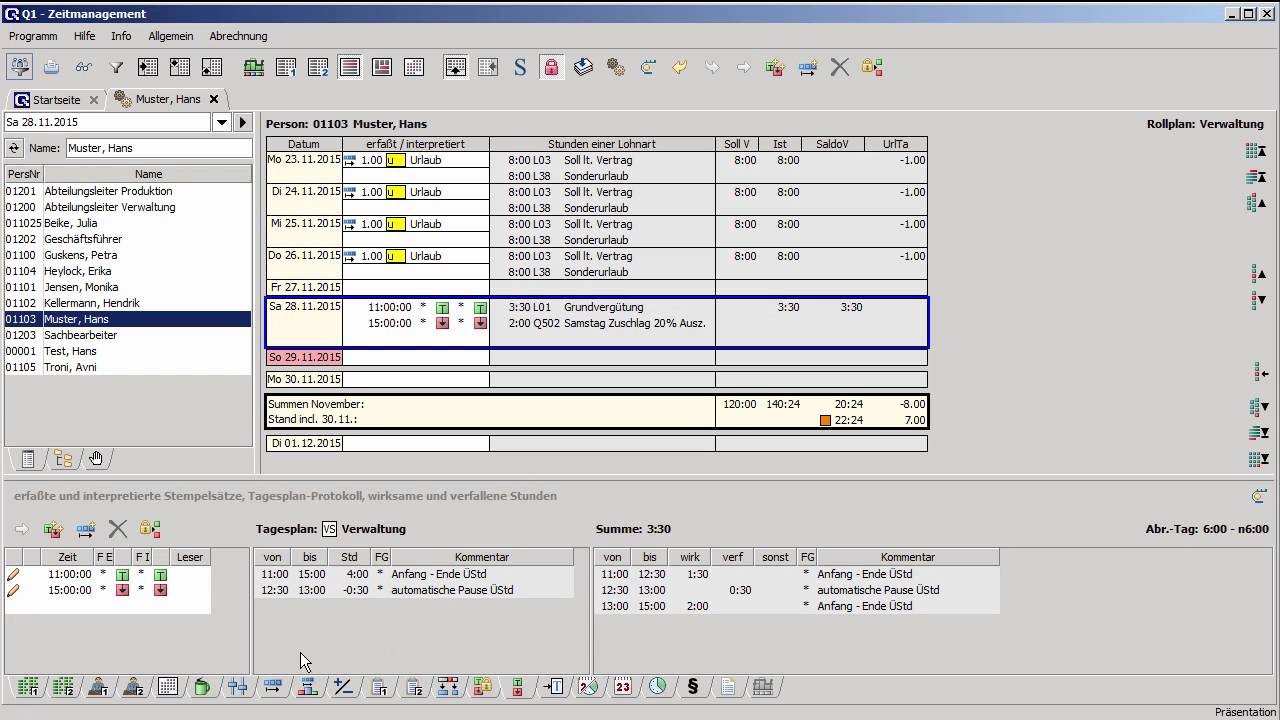The height and width of the screenshot is (720, 1280).
Task: Click the plus/minus tab icon
Action: [x=343, y=687]
